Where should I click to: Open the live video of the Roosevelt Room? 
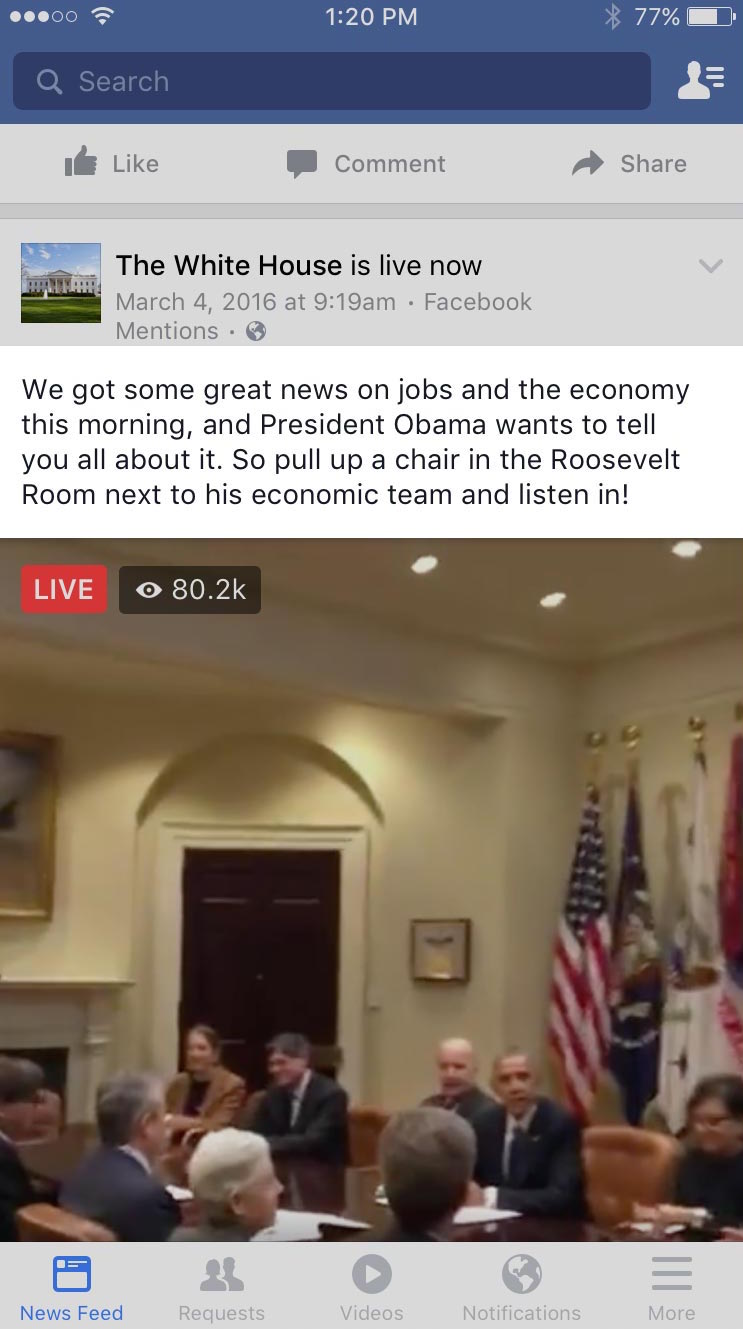pos(371,890)
